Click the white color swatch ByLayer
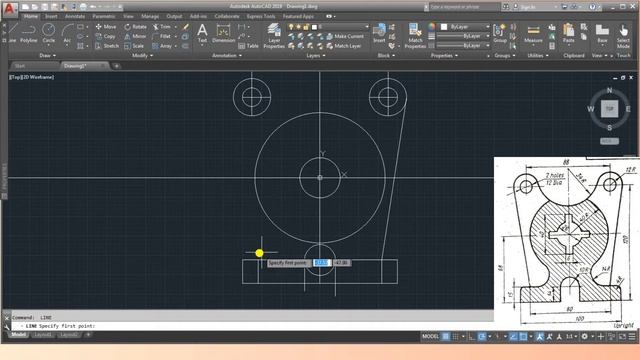 click(x=444, y=27)
